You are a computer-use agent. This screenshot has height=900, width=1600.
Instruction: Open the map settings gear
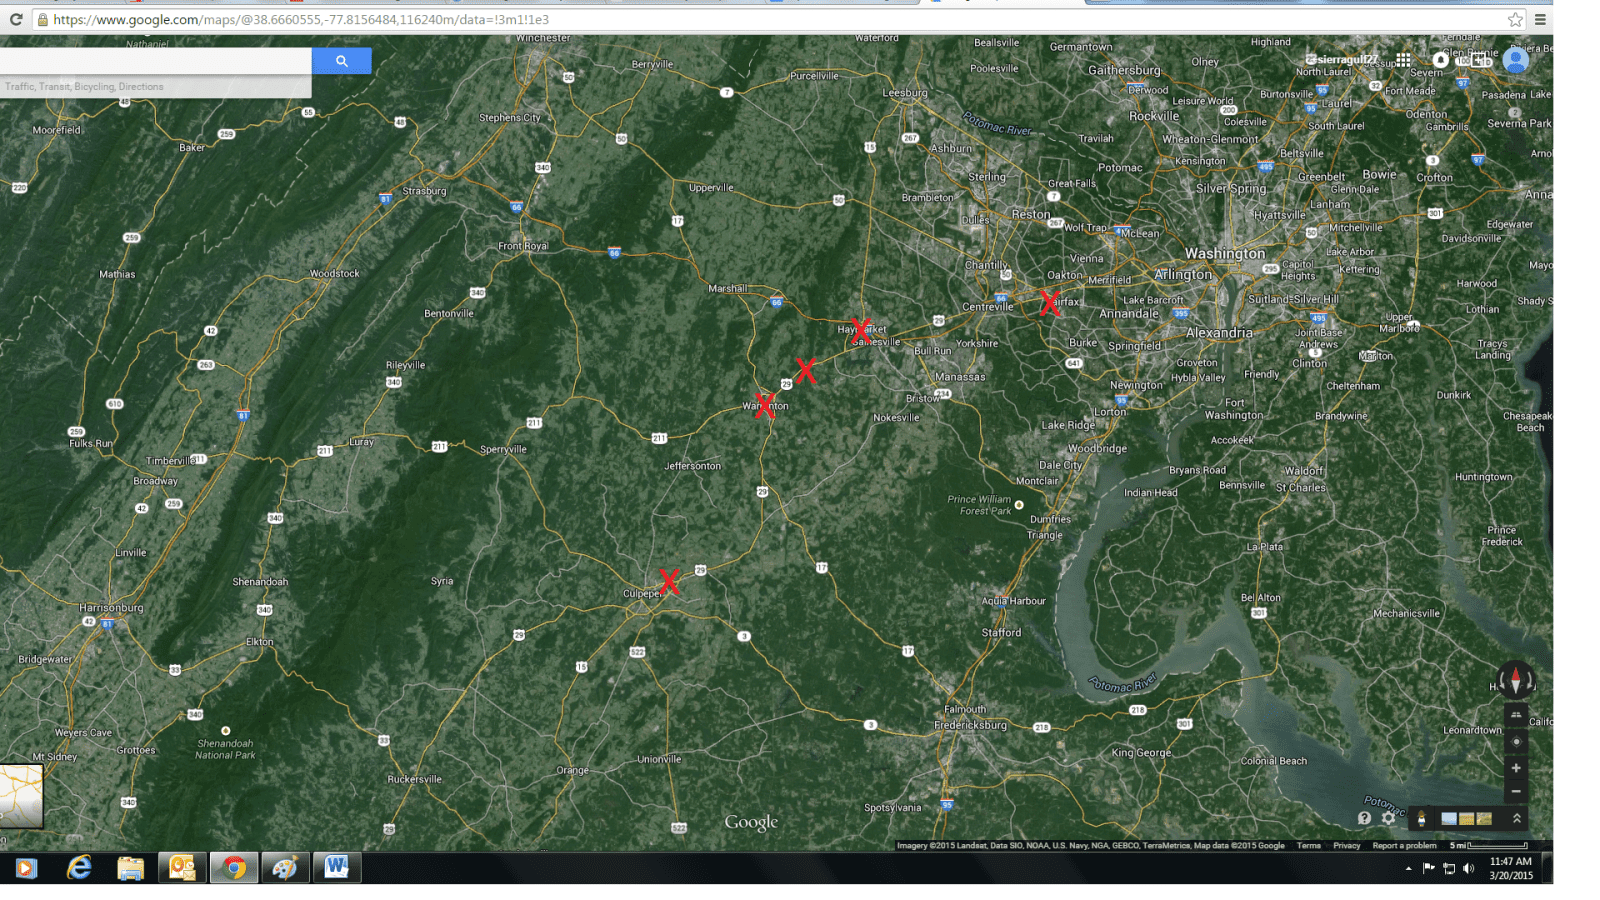click(x=1388, y=818)
